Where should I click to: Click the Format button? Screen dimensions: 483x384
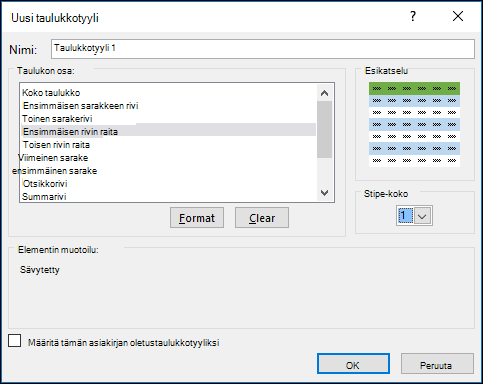197,218
